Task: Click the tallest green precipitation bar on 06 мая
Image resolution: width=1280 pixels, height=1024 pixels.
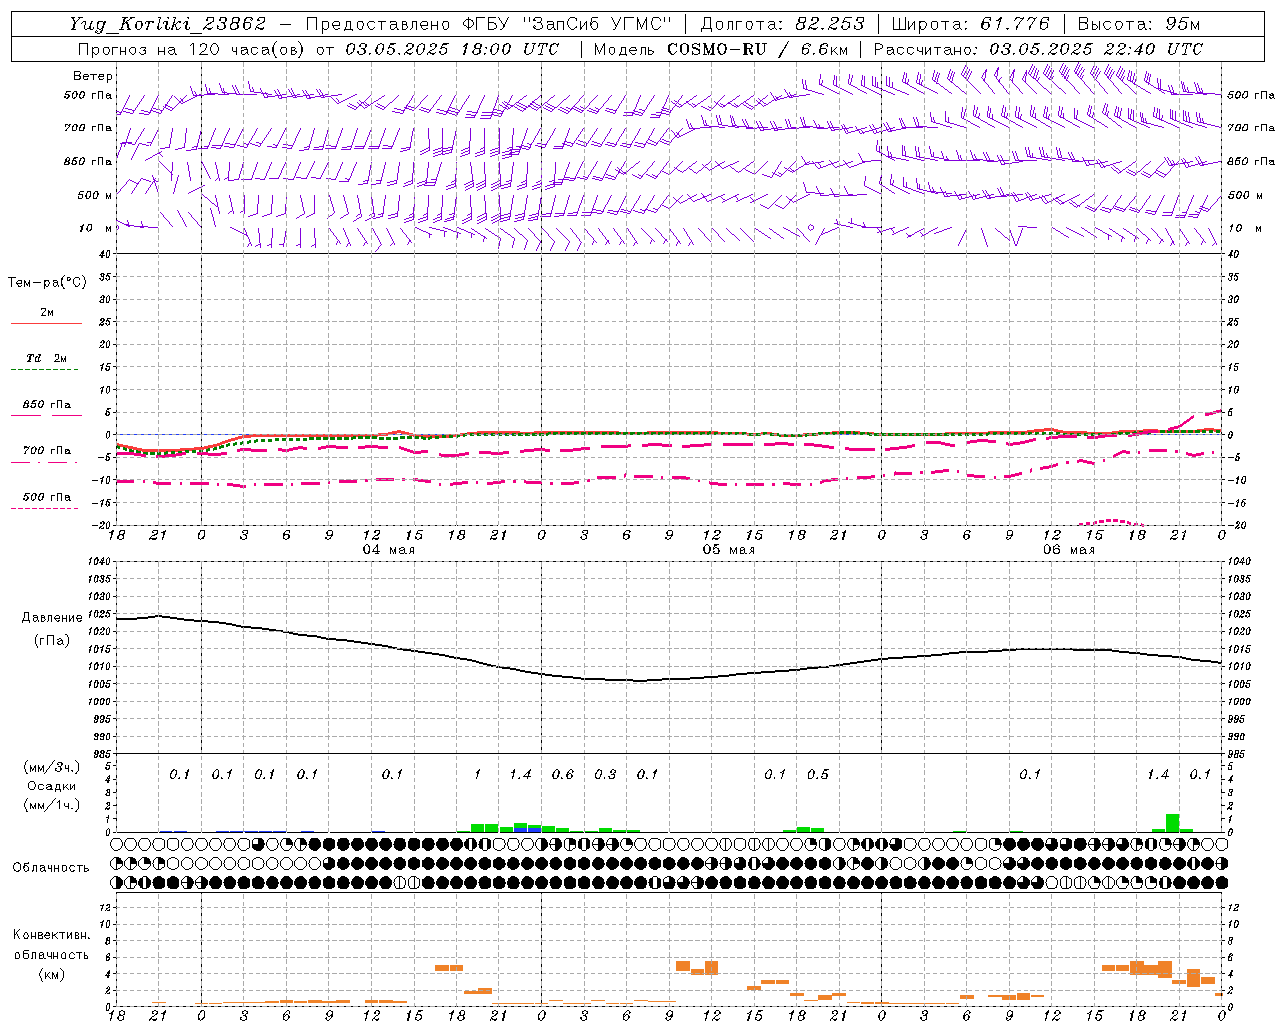Action: click(1172, 823)
